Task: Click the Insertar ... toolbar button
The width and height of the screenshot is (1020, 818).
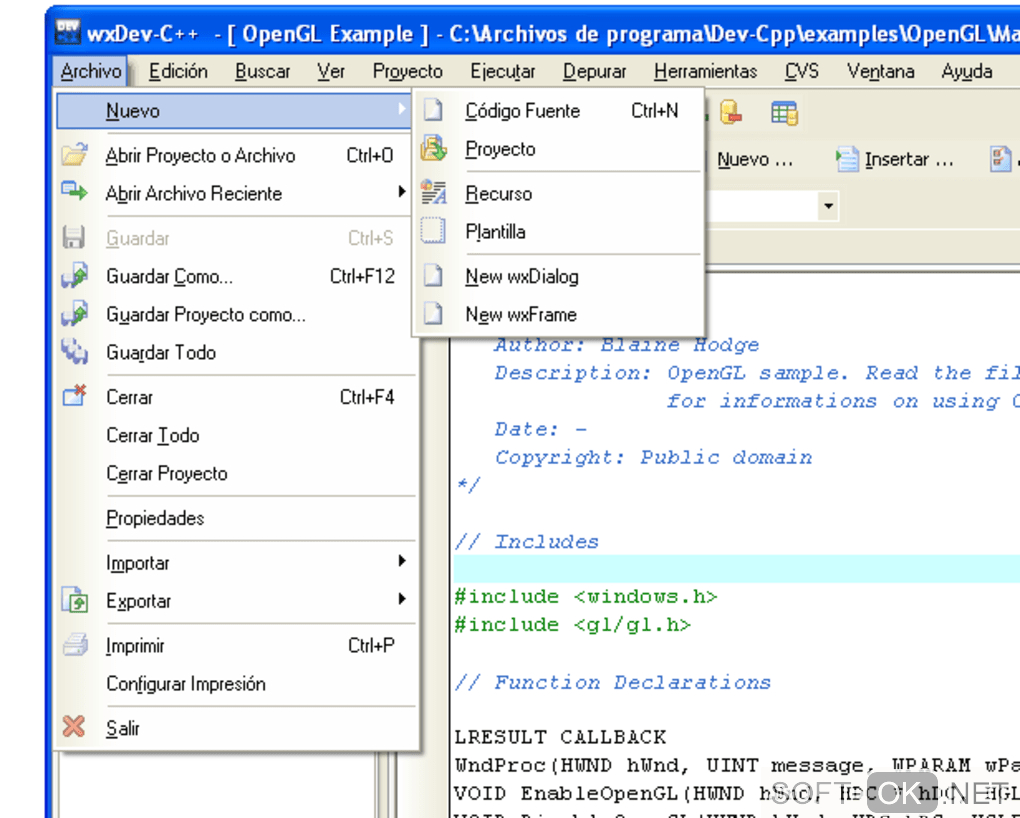Action: coord(895,159)
